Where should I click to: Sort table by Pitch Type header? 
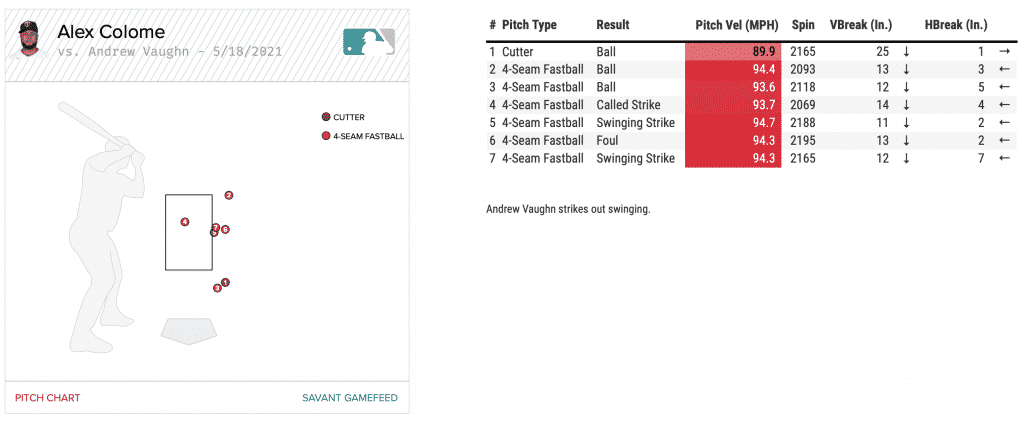tap(529, 25)
